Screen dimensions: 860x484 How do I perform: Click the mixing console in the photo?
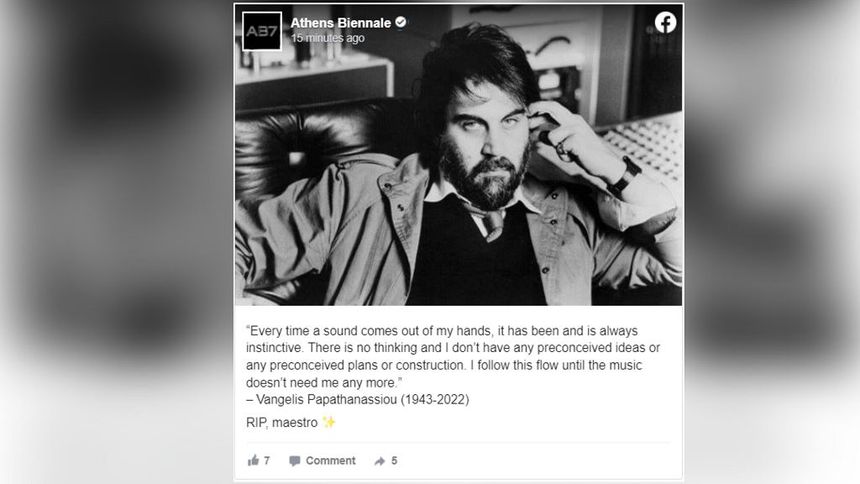tap(645, 144)
